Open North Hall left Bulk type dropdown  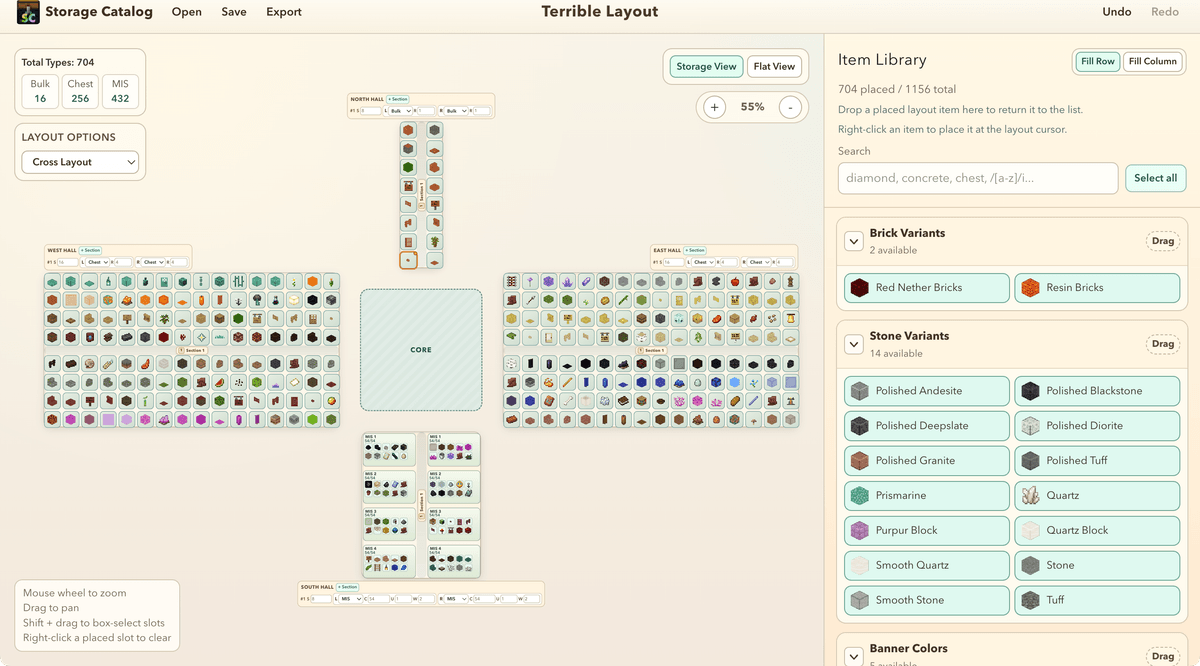pos(400,111)
